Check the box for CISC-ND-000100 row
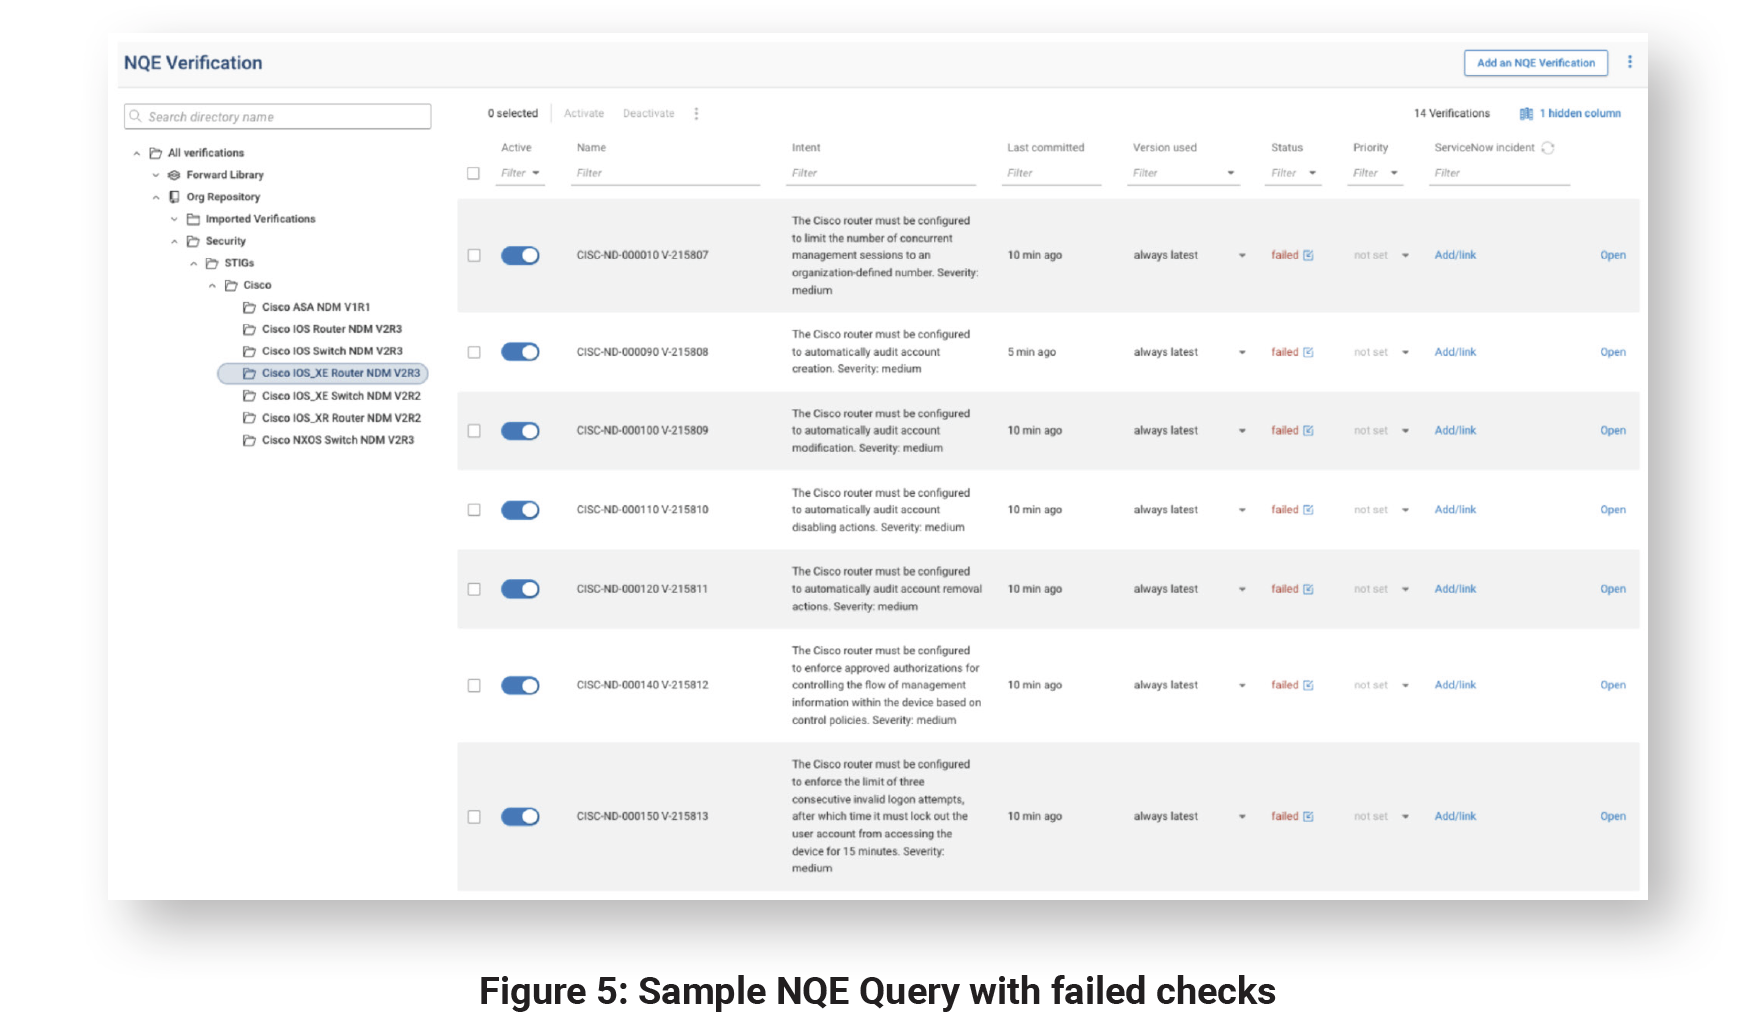Viewport: 1758px width, 1032px height. (474, 431)
